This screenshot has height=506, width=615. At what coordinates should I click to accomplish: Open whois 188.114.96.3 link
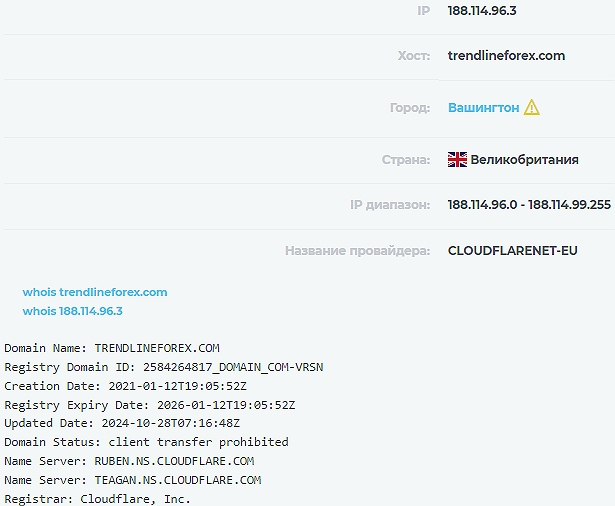coord(73,311)
